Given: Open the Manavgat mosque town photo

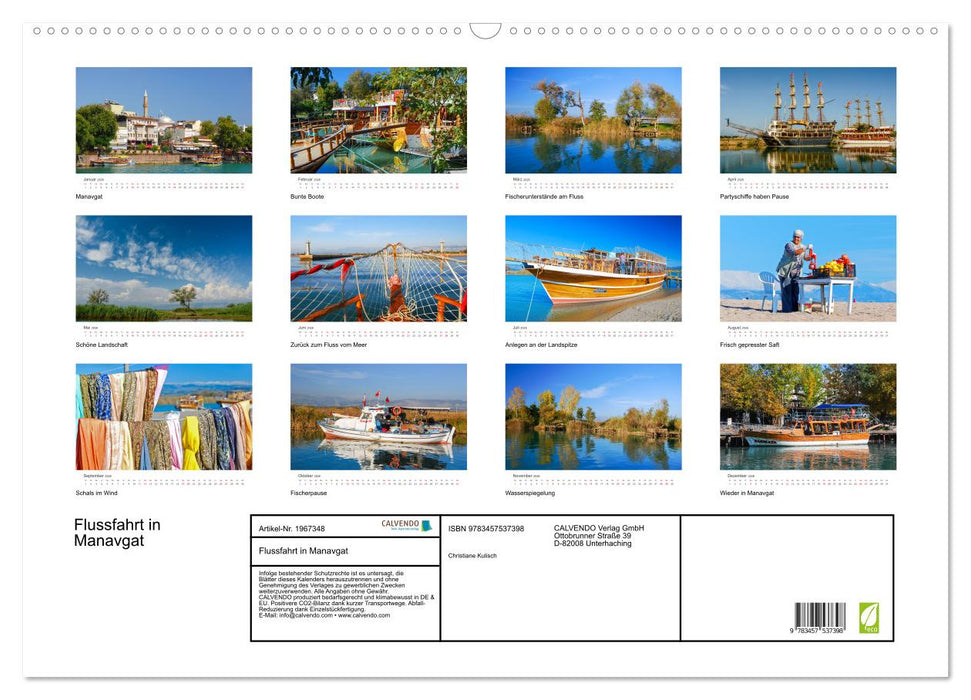Looking at the screenshot, I should pos(164,120).
